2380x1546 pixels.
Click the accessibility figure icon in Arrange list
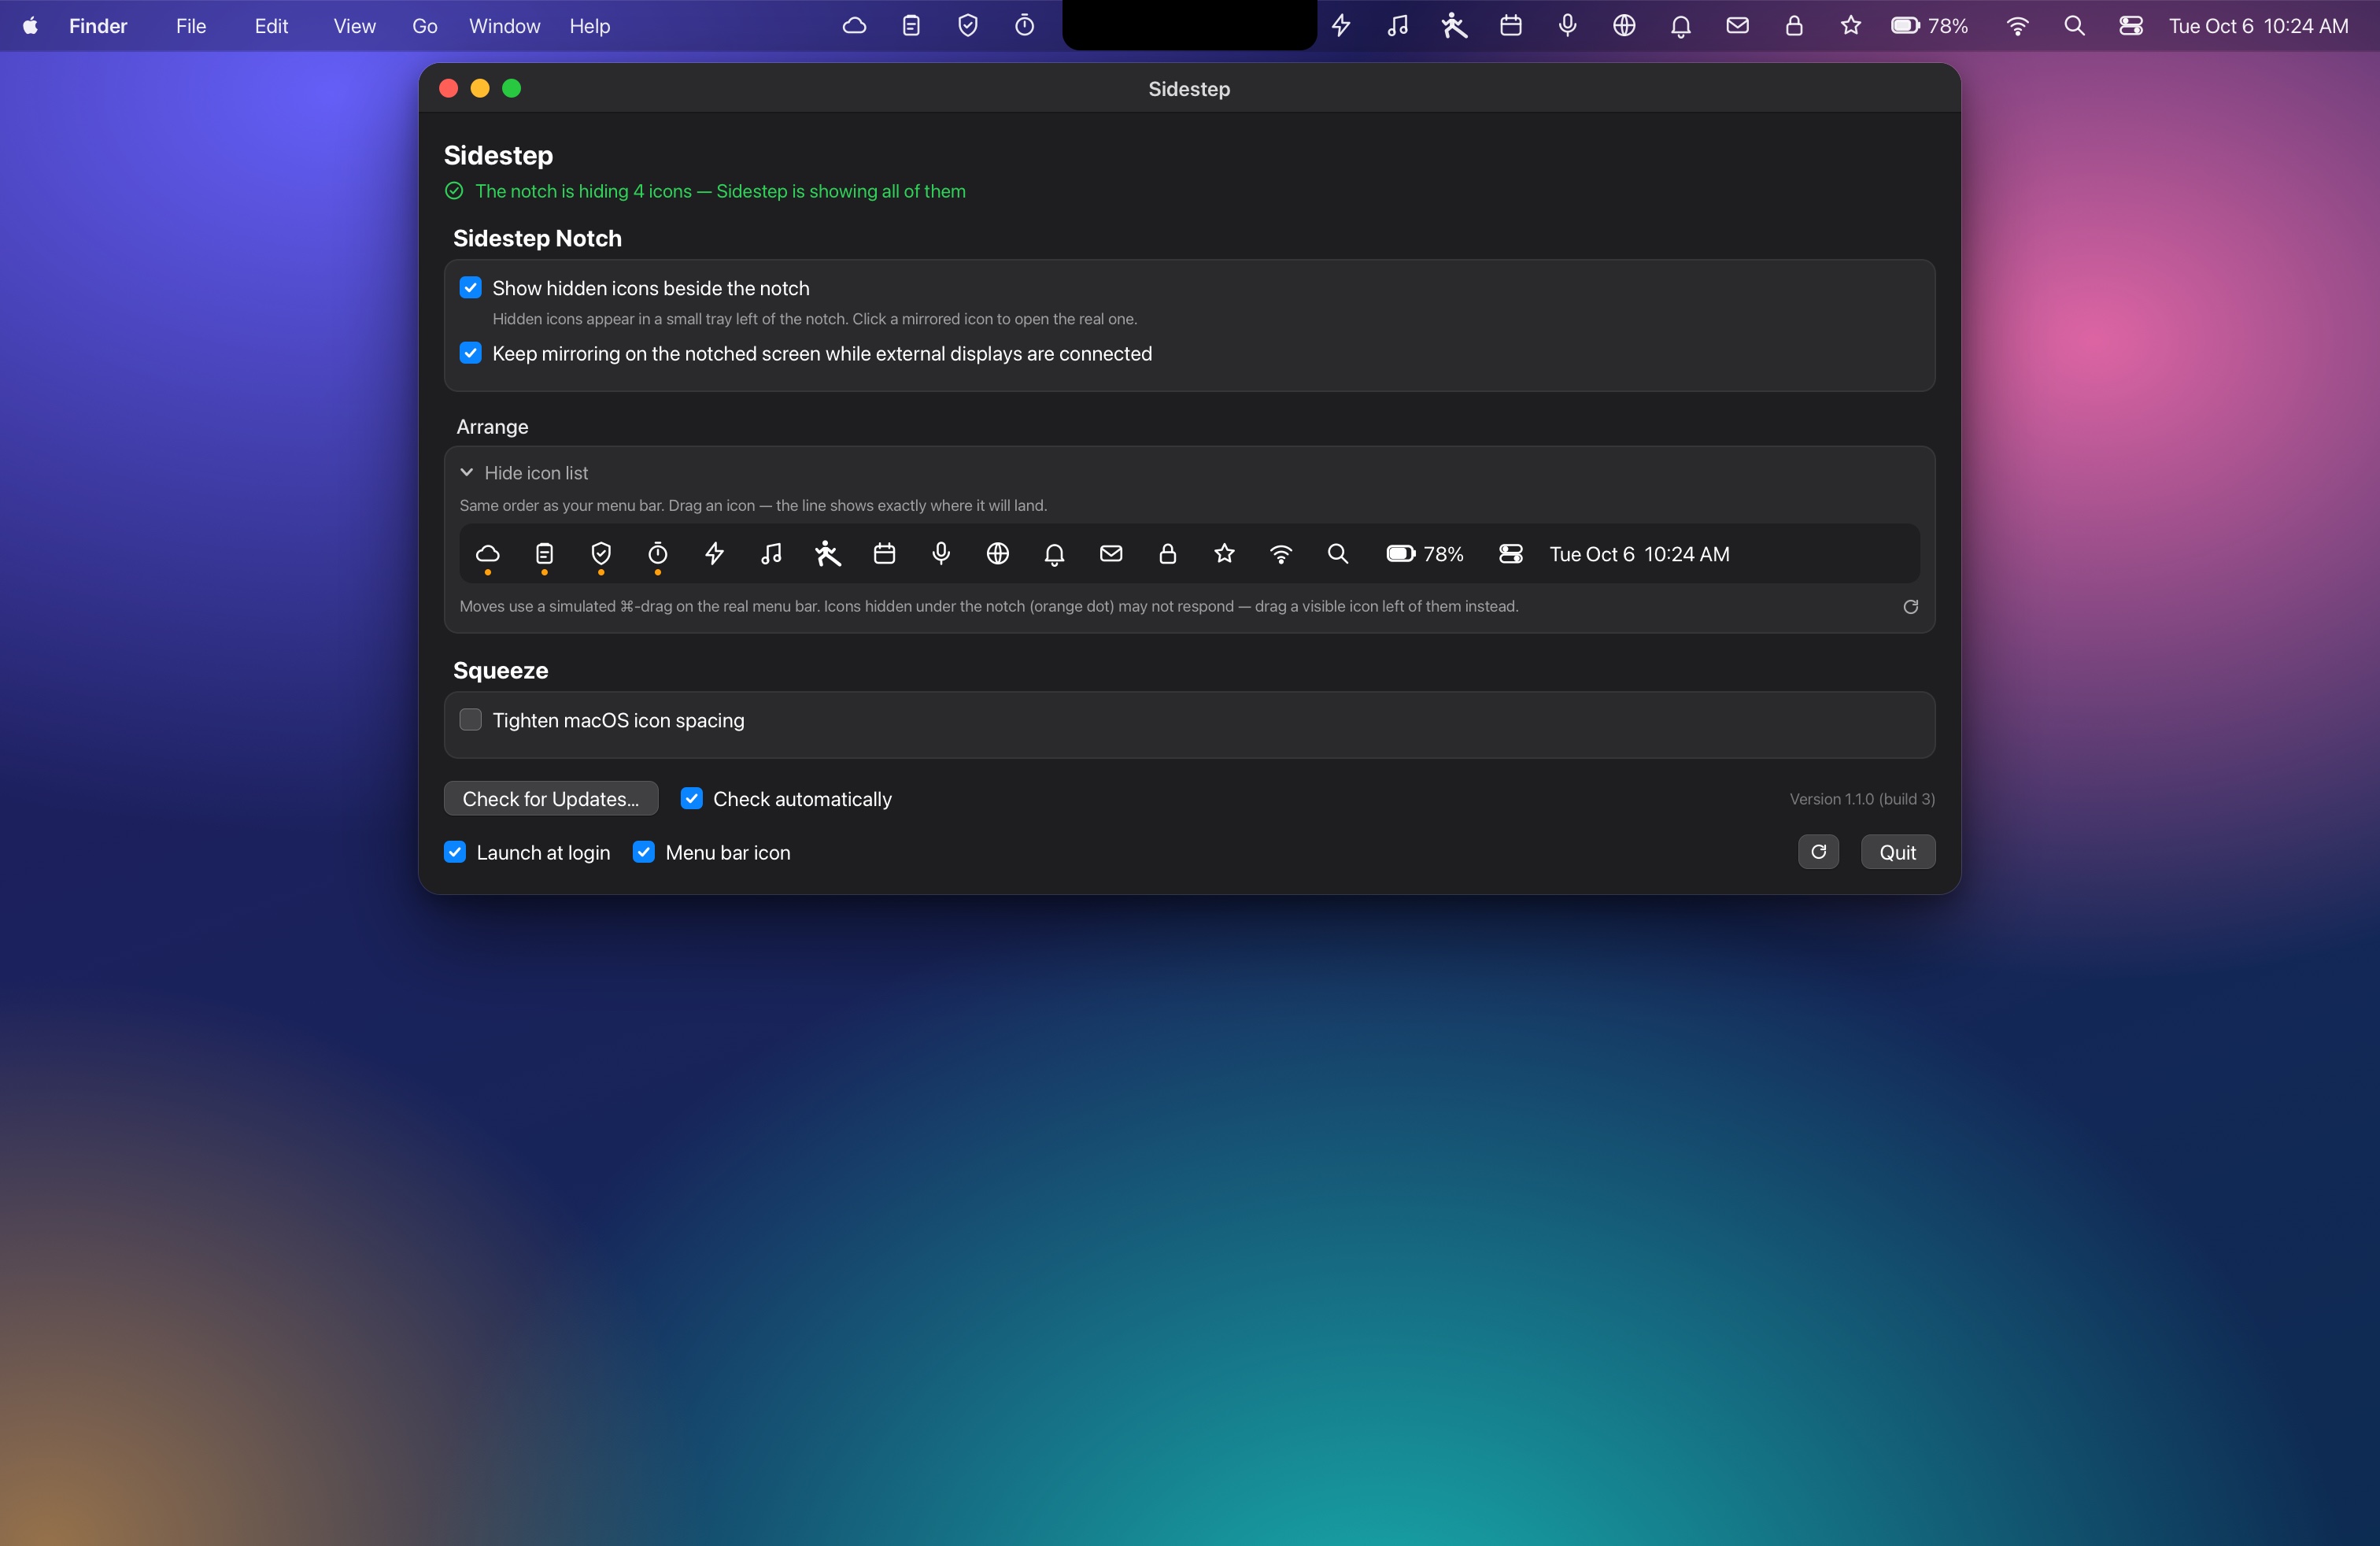tap(827, 554)
